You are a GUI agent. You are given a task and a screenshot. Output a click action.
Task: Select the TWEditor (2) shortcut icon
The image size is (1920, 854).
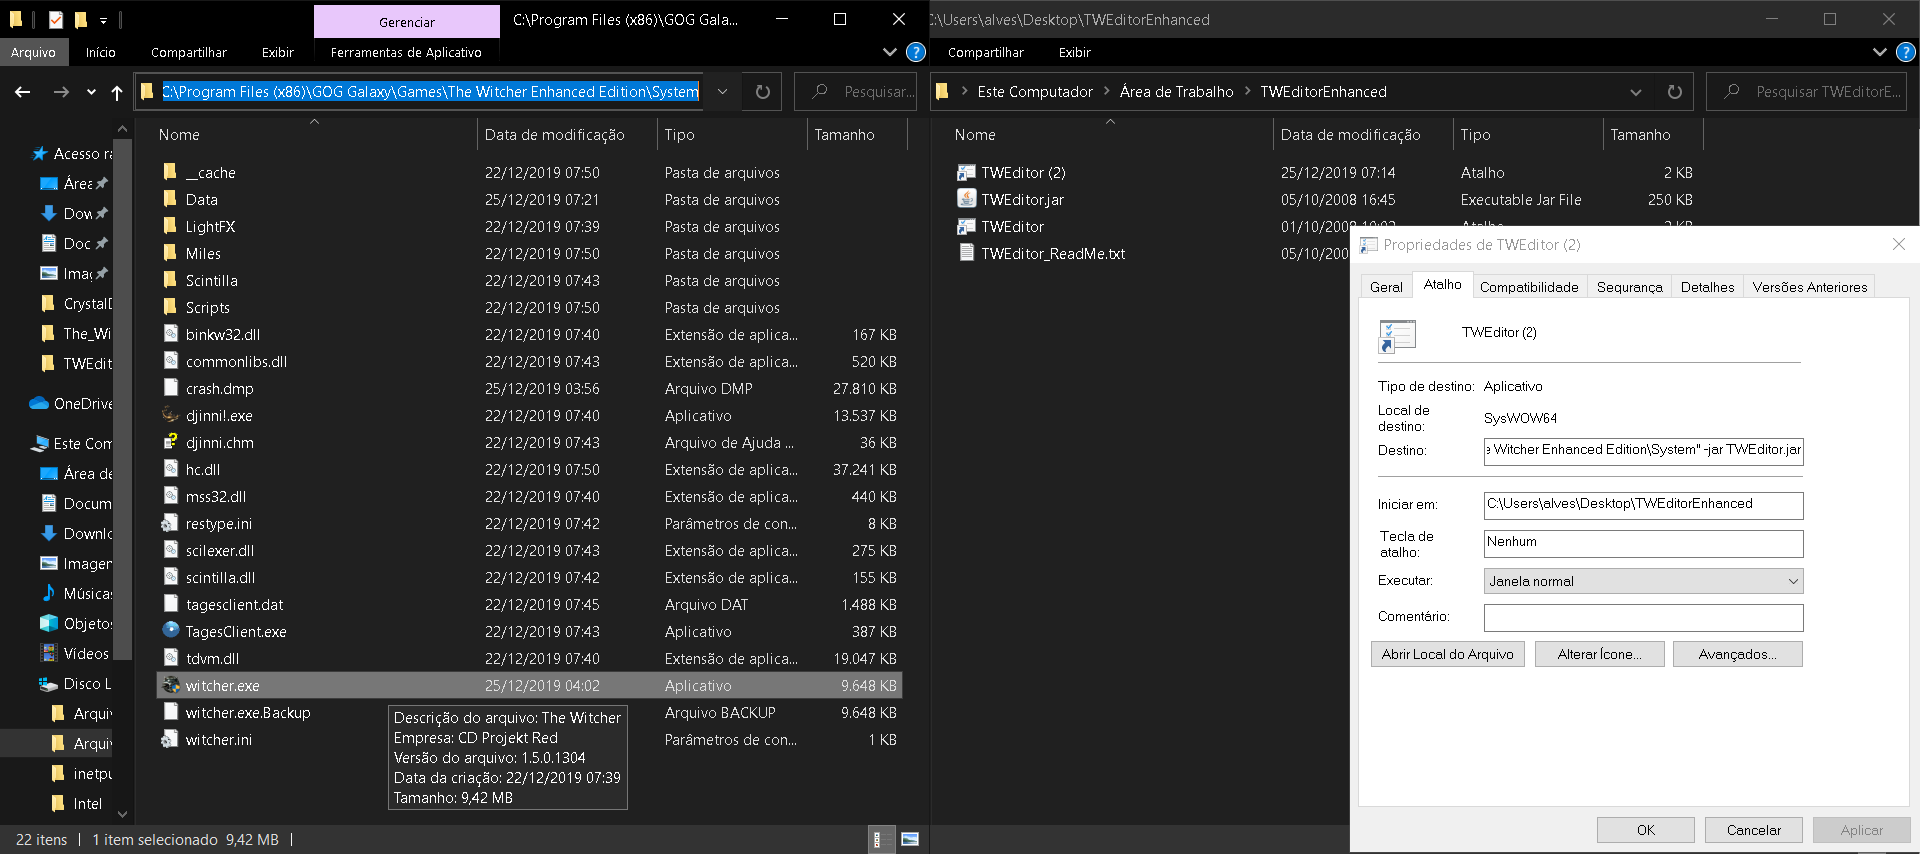click(x=966, y=173)
